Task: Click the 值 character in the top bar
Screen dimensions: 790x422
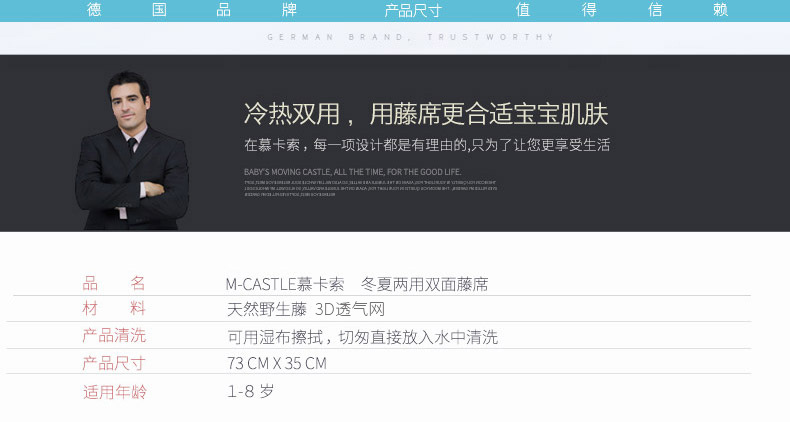Action: 522,11
